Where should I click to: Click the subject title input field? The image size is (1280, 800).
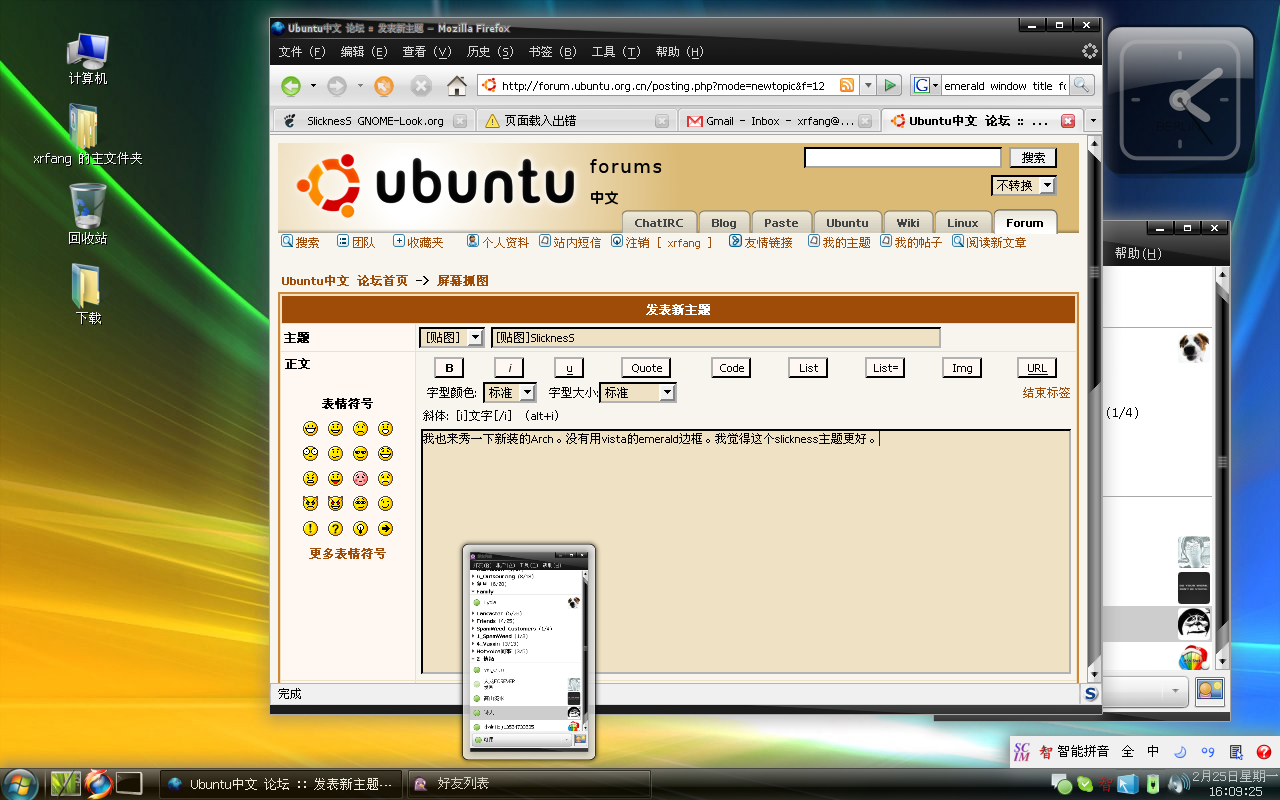click(x=716, y=338)
